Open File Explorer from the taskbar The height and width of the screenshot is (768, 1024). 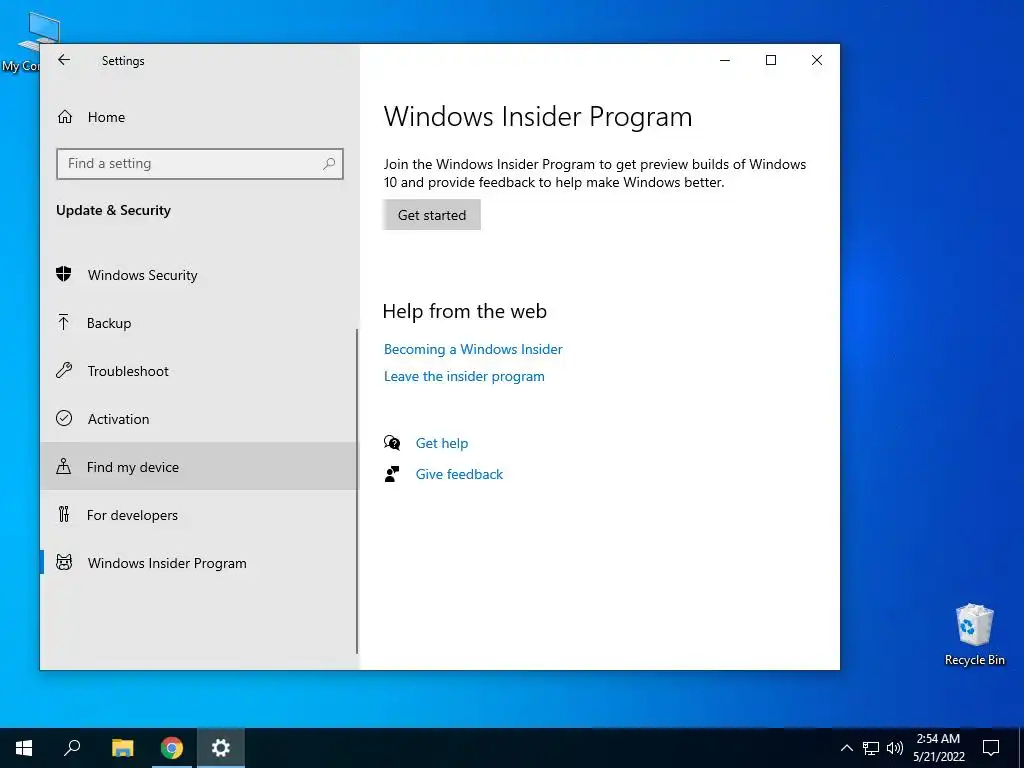[122, 748]
